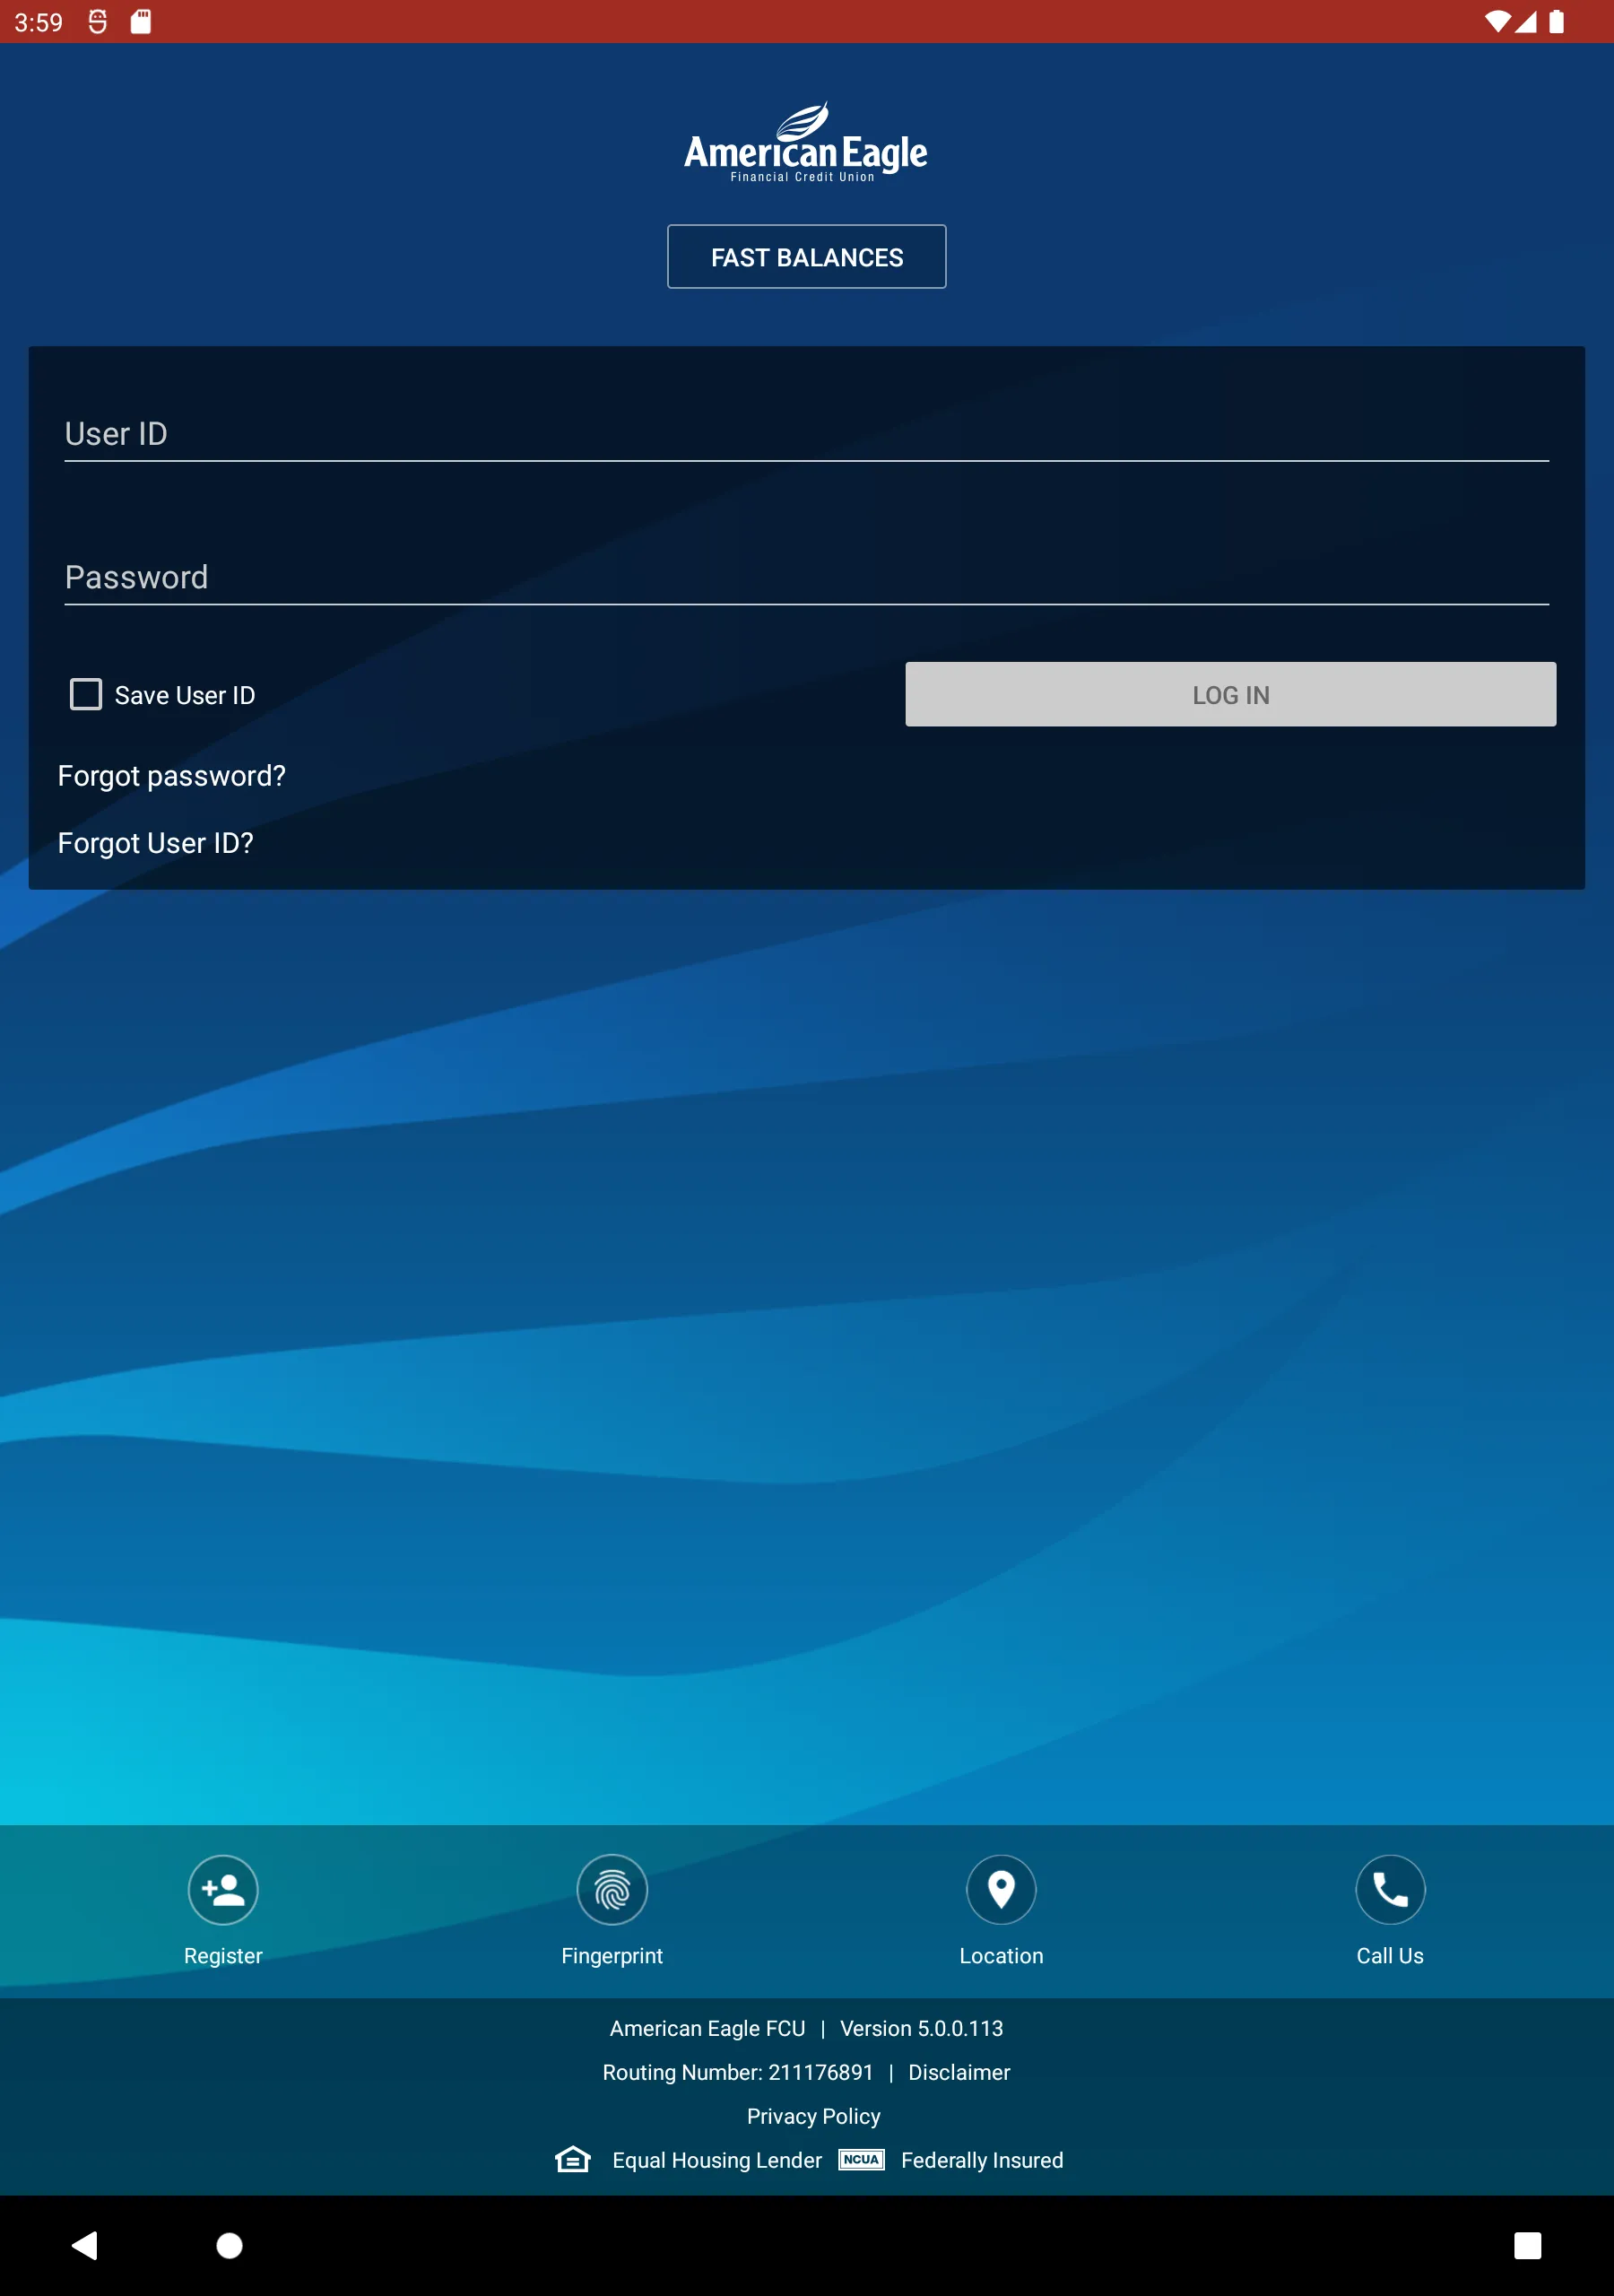Focus the User ID input field
Screen dimensions: 1614x2296
[806, 433]
